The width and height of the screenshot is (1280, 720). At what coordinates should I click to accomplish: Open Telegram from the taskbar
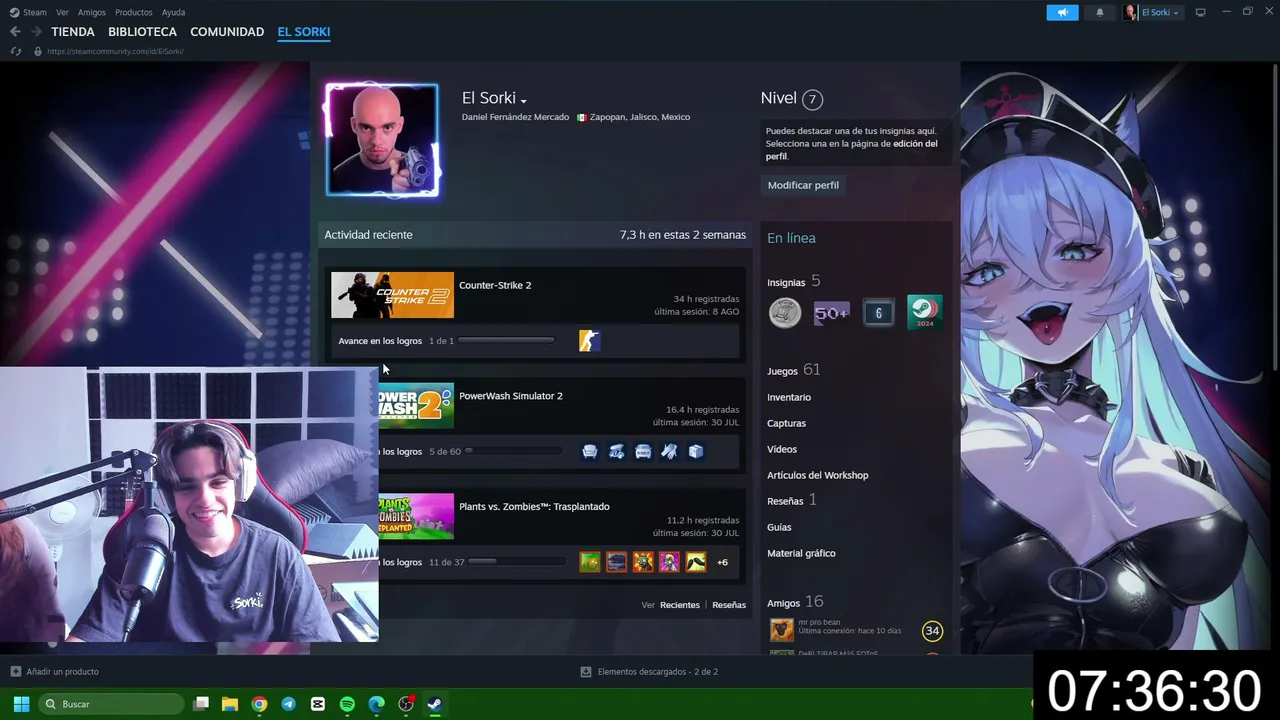288,704
